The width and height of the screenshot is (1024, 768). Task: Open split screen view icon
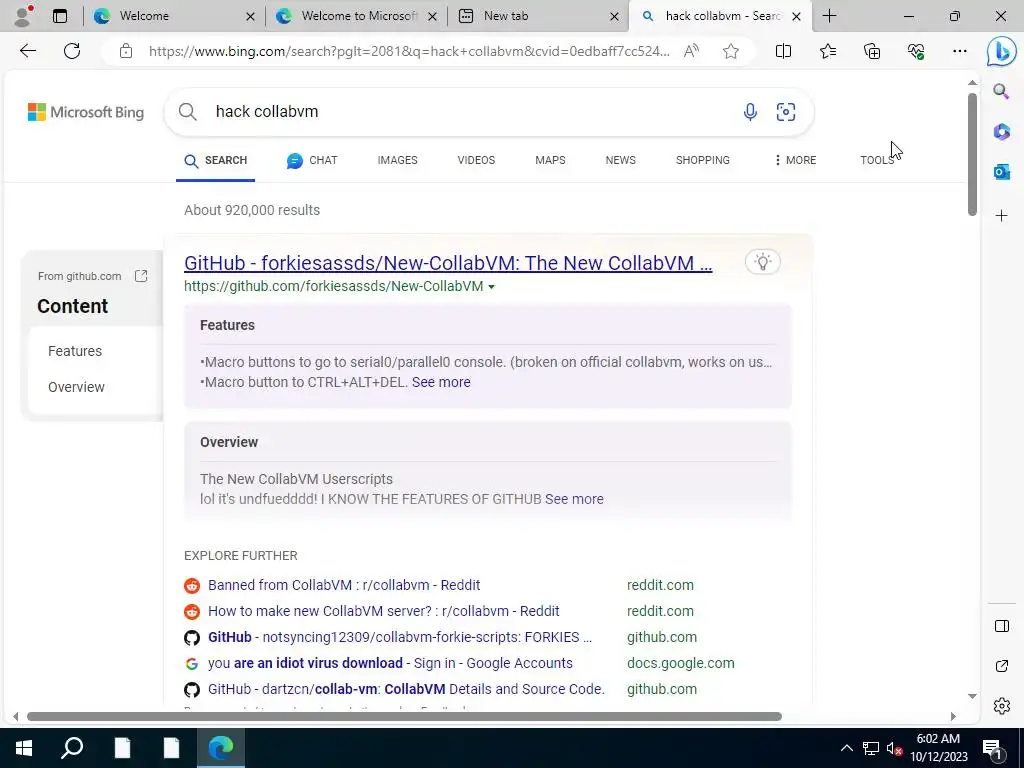click(783, 51)
